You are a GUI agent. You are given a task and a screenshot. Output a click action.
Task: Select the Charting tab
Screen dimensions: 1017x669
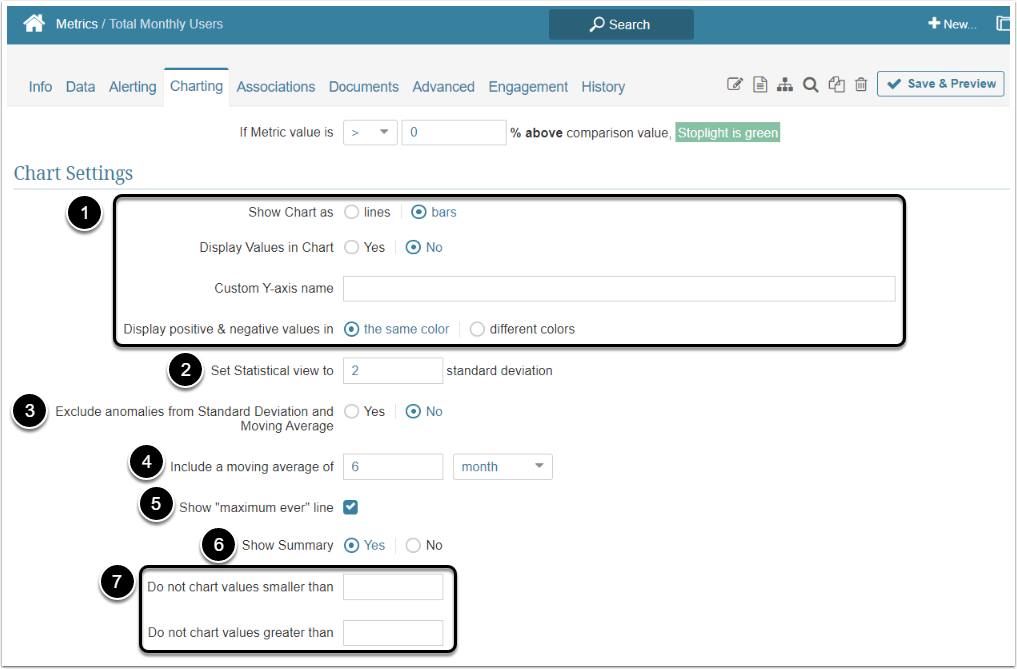(197, 86)
